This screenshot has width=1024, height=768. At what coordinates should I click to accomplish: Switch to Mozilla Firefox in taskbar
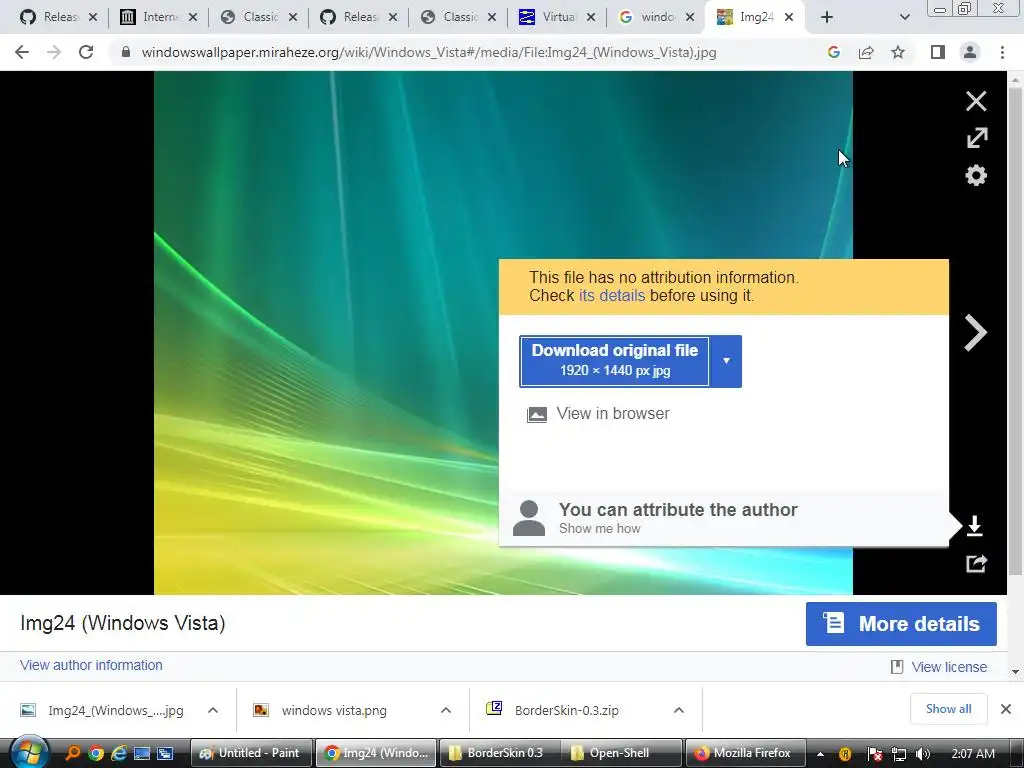744,753
